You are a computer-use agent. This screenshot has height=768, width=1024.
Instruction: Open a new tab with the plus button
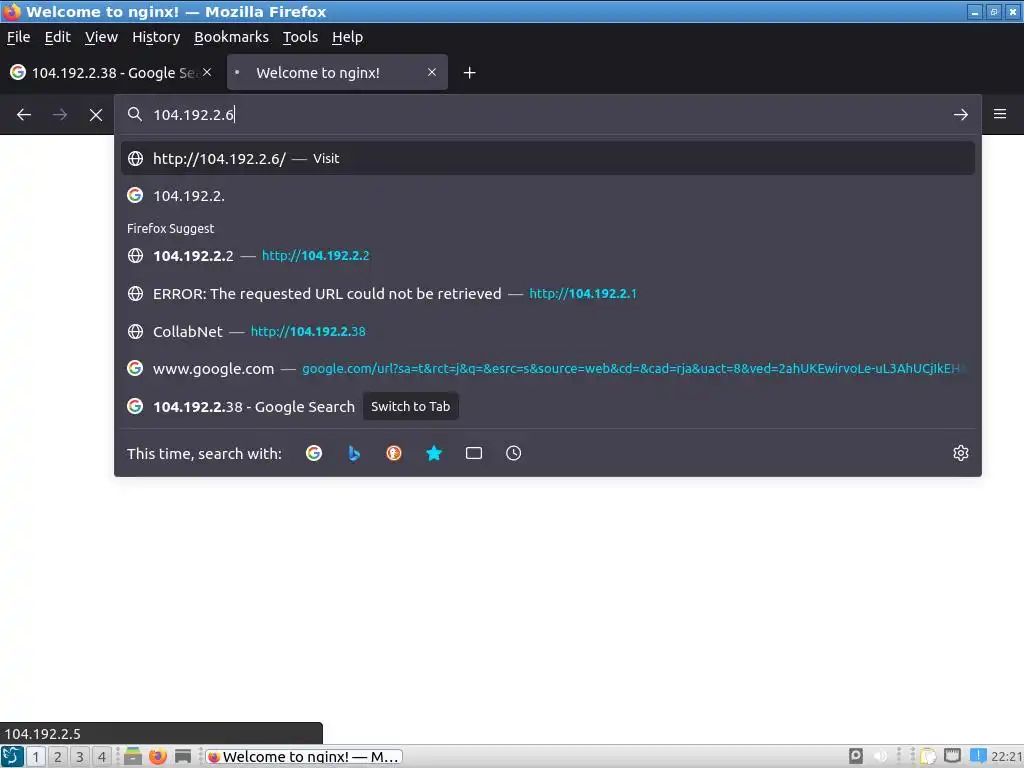pos(470,72)
